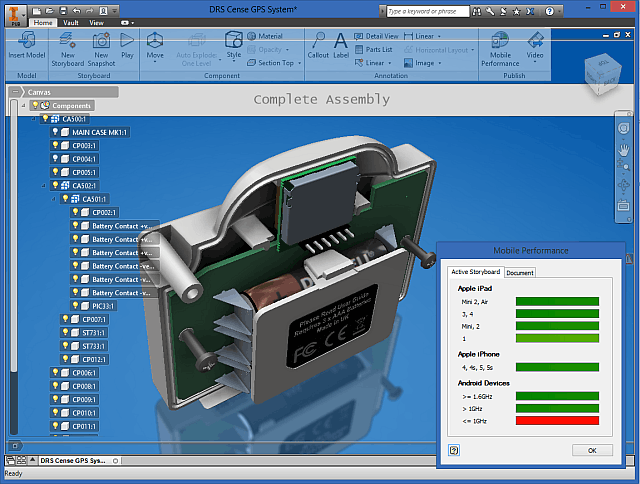Open the Opacity dropdown arrow
The image size is (640, 484).
point(287,50)
